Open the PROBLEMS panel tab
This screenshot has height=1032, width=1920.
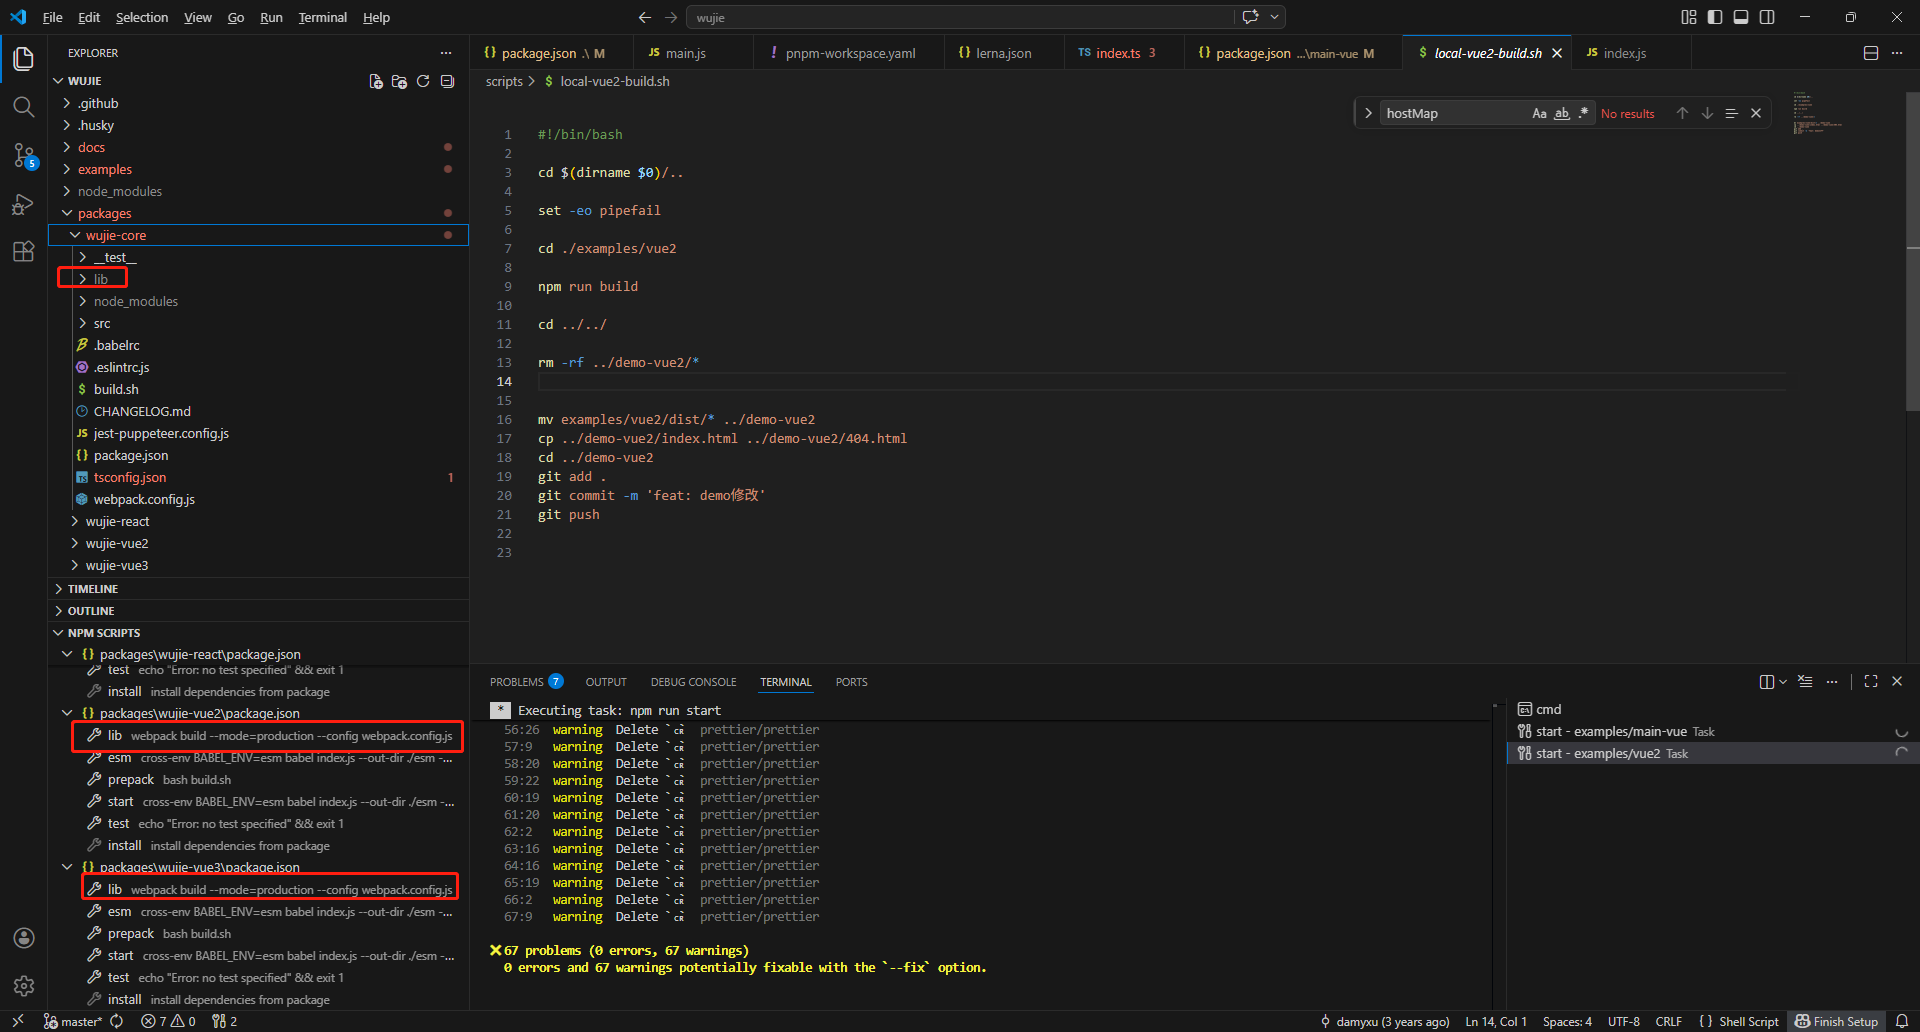point(526,682)
